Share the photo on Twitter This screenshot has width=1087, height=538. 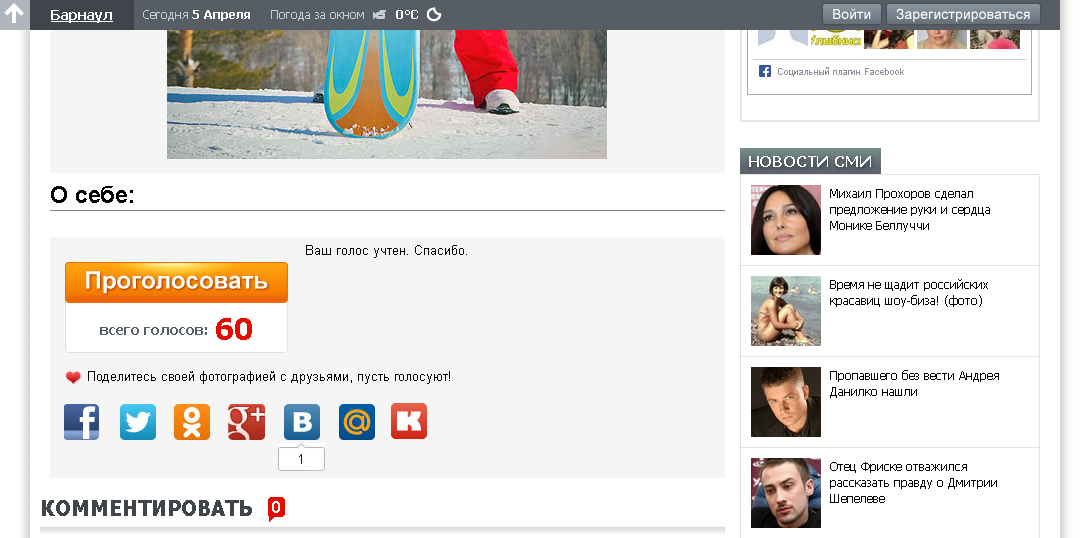coord(137,422)
